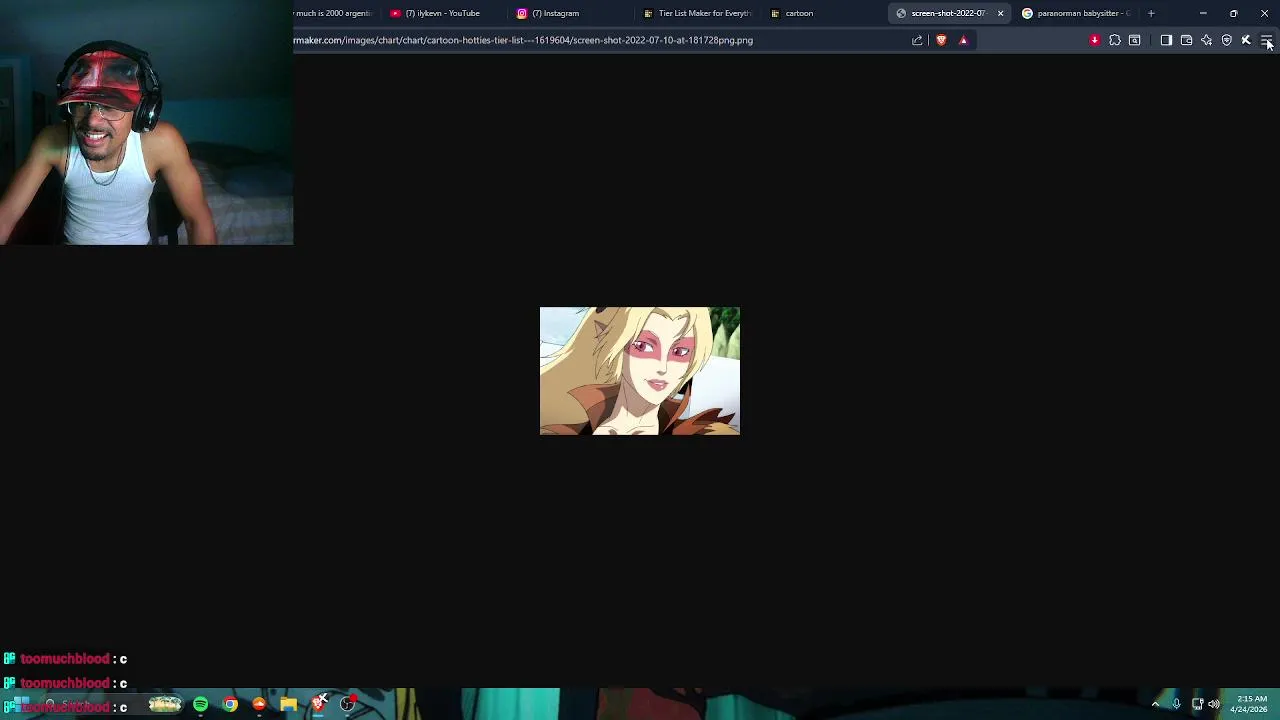
Task: Close the screen-shot-2022-07 tab
Action: tap(1000, 13)
